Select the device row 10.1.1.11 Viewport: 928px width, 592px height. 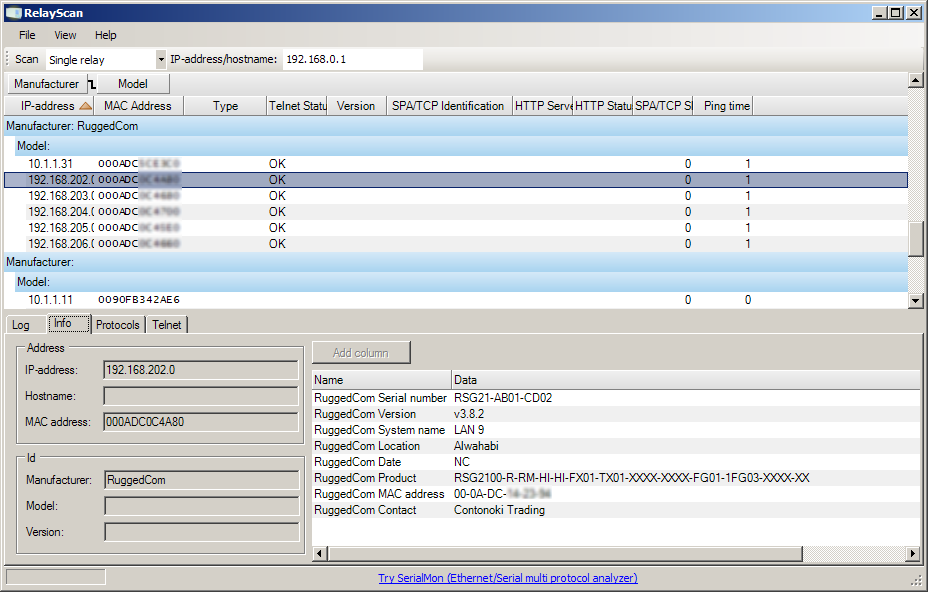(456, 300)
